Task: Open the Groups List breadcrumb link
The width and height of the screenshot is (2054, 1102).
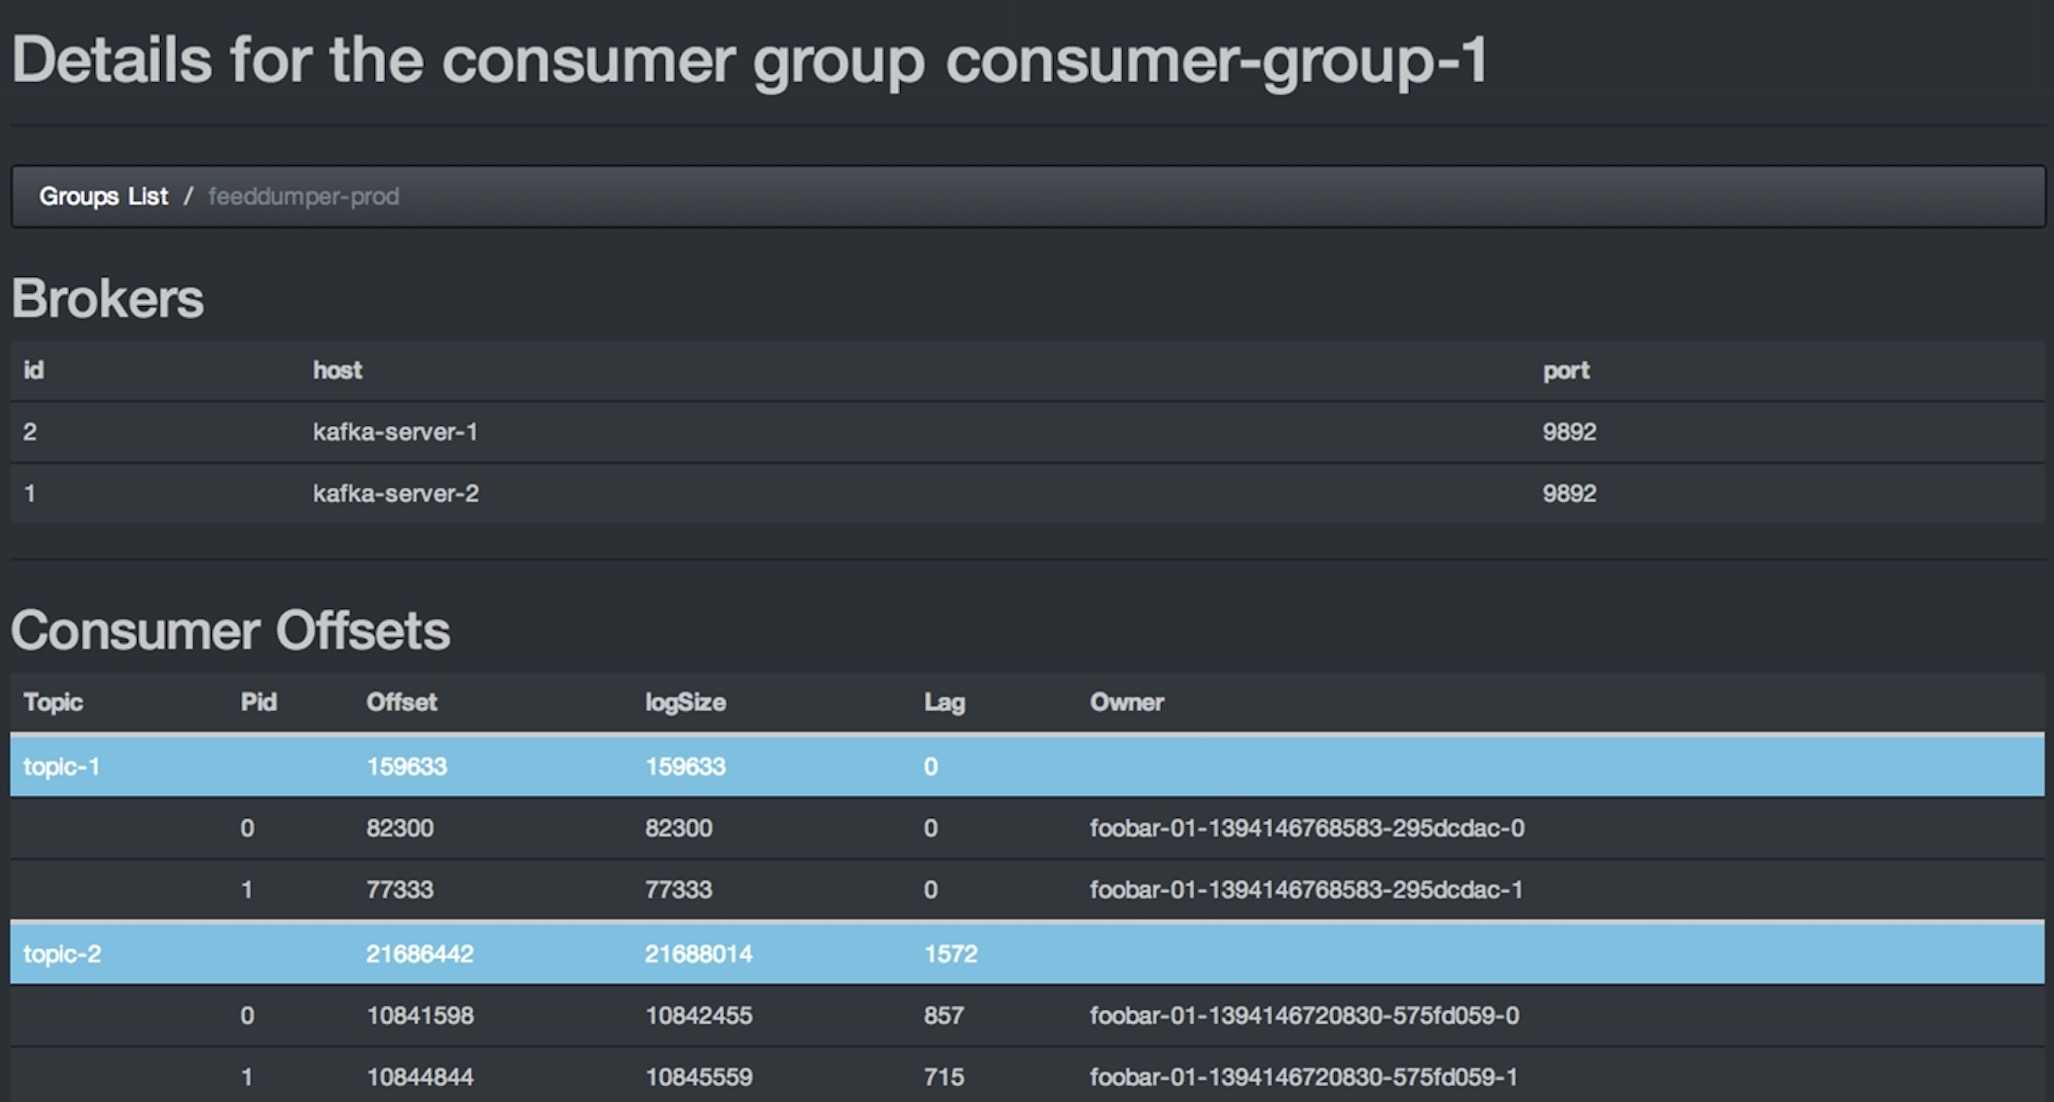Action: pos(103,196)
